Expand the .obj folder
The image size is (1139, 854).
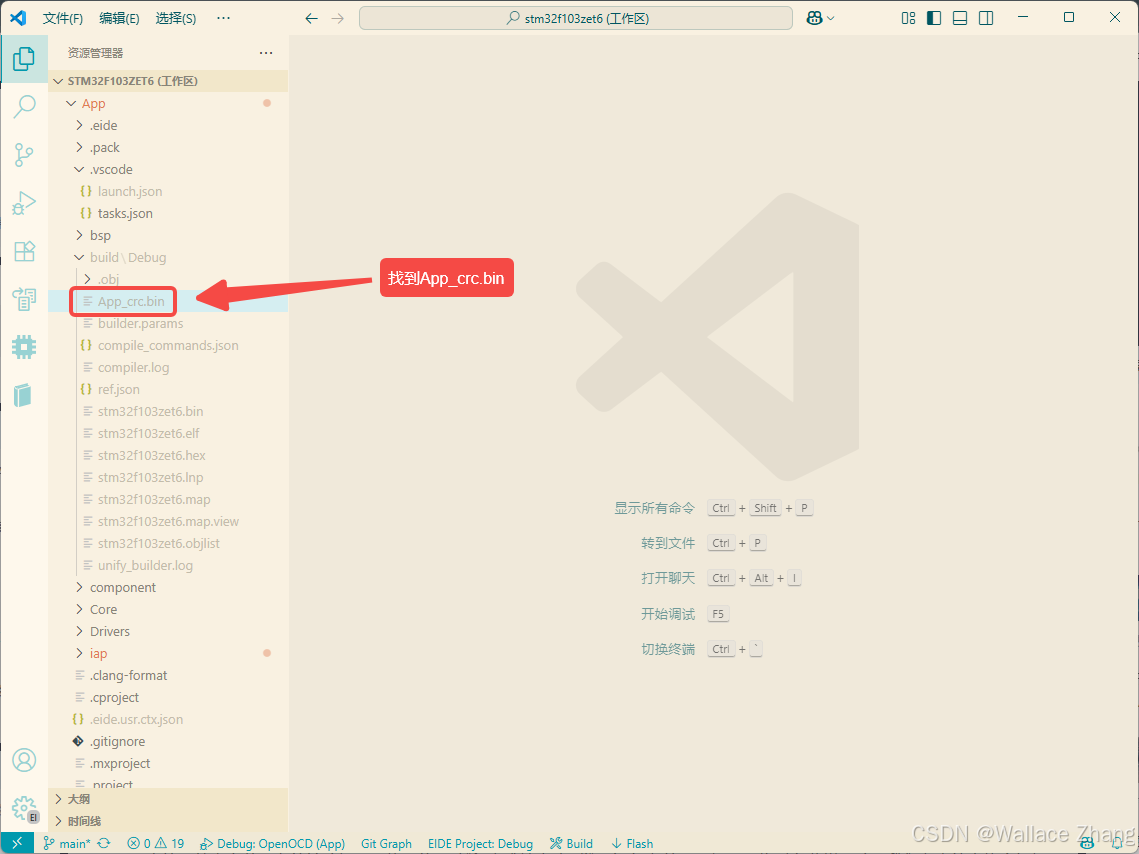coord(169,279)
